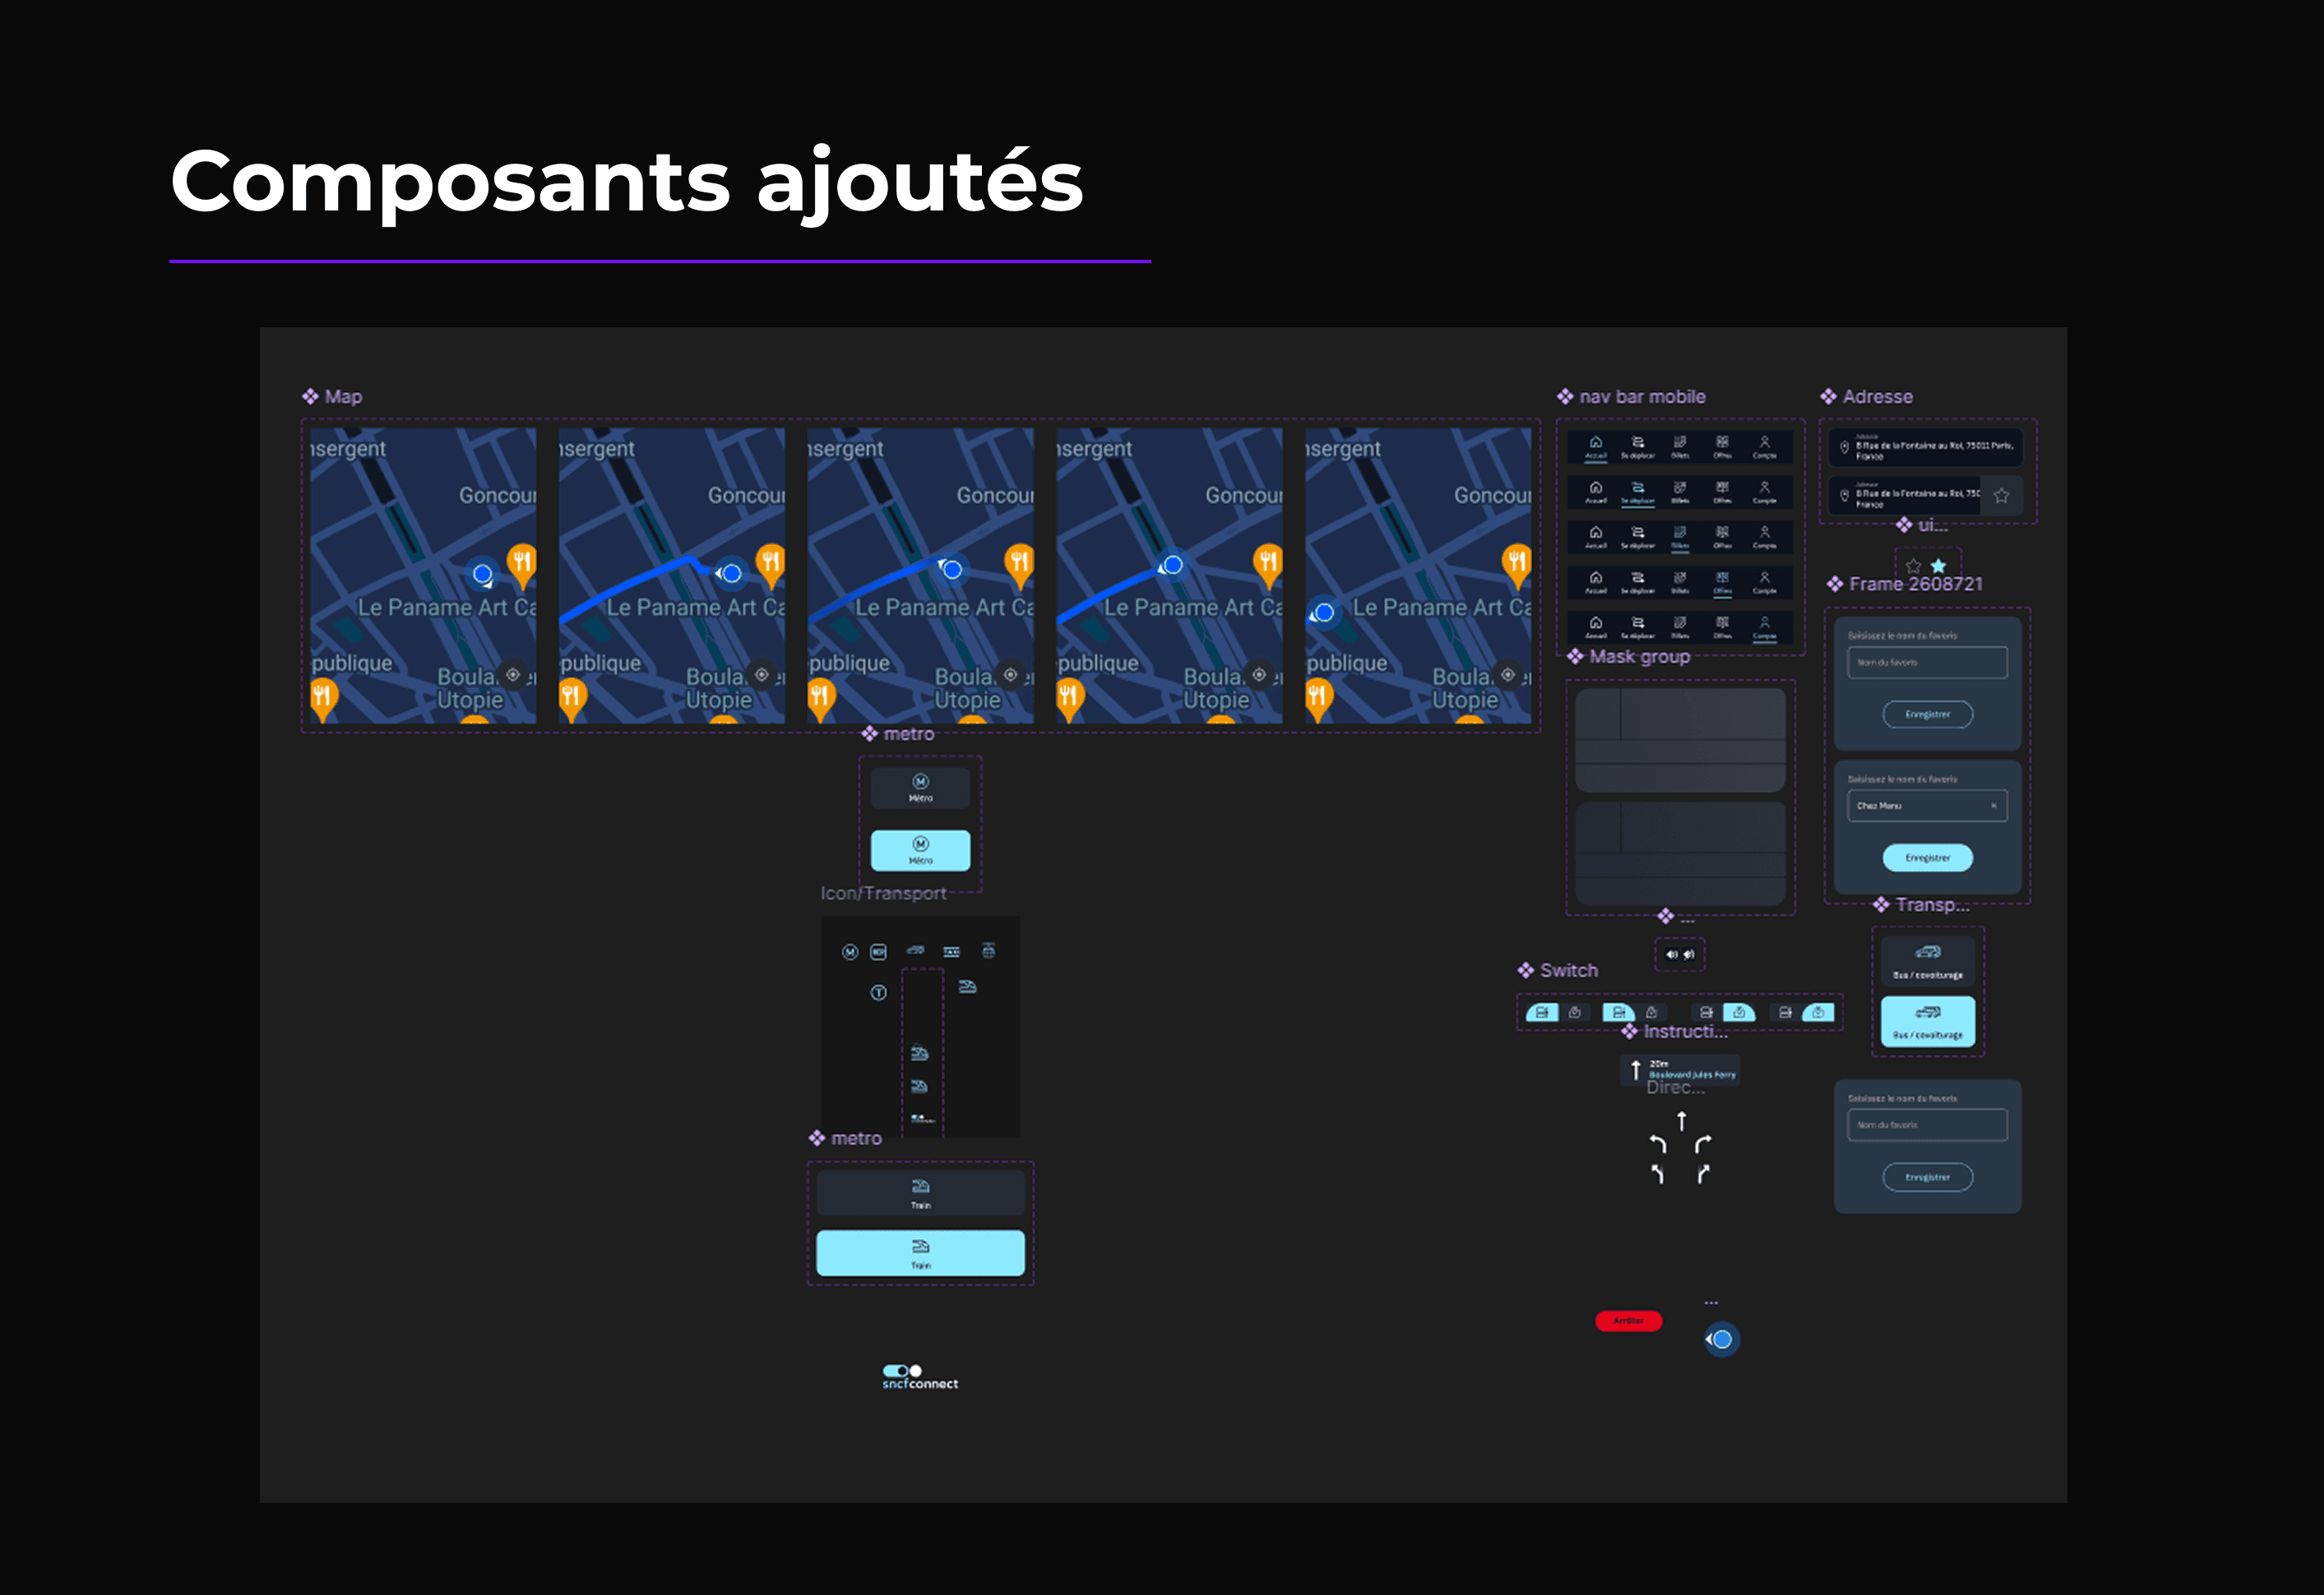
Task: Click star favorite button on second address
Action: [2001, 495]
